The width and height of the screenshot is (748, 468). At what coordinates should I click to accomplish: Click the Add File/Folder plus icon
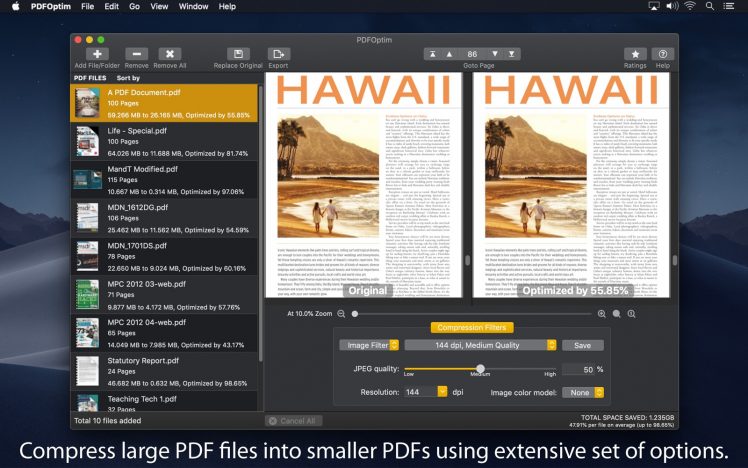[x=97, y=54]
